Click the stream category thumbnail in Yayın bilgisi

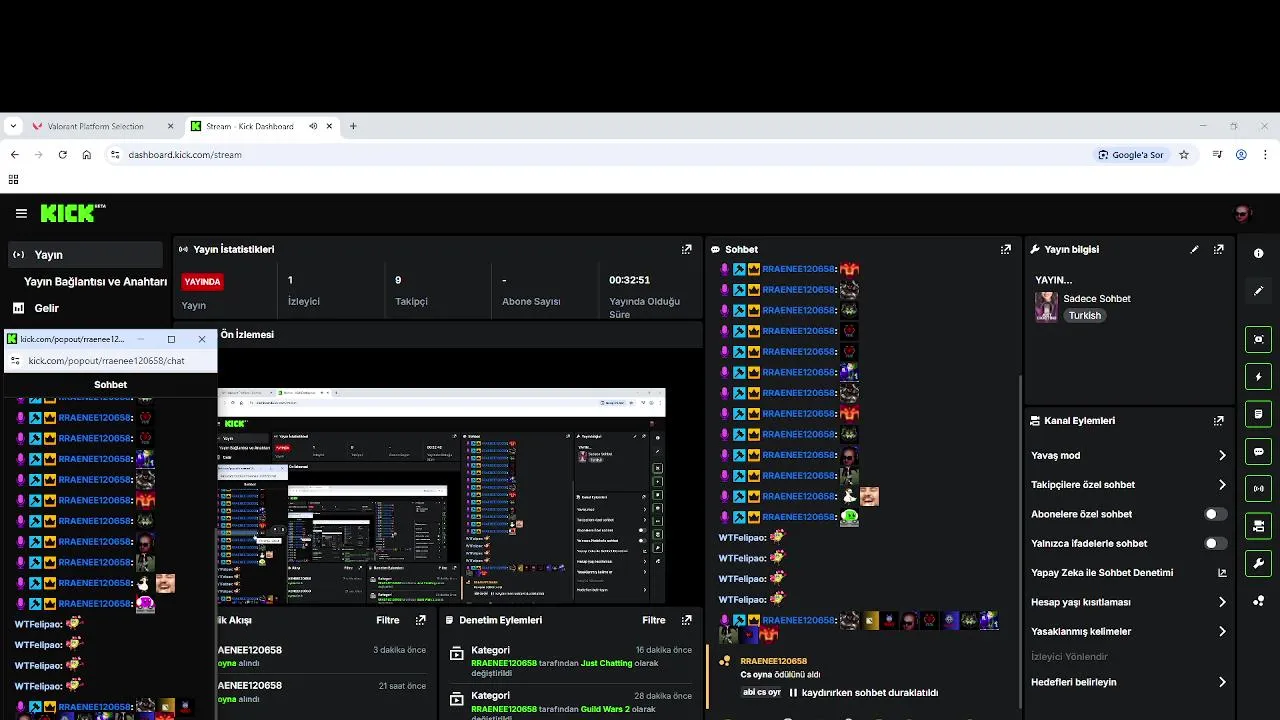pyautogui.click(x=1046, y=306)
